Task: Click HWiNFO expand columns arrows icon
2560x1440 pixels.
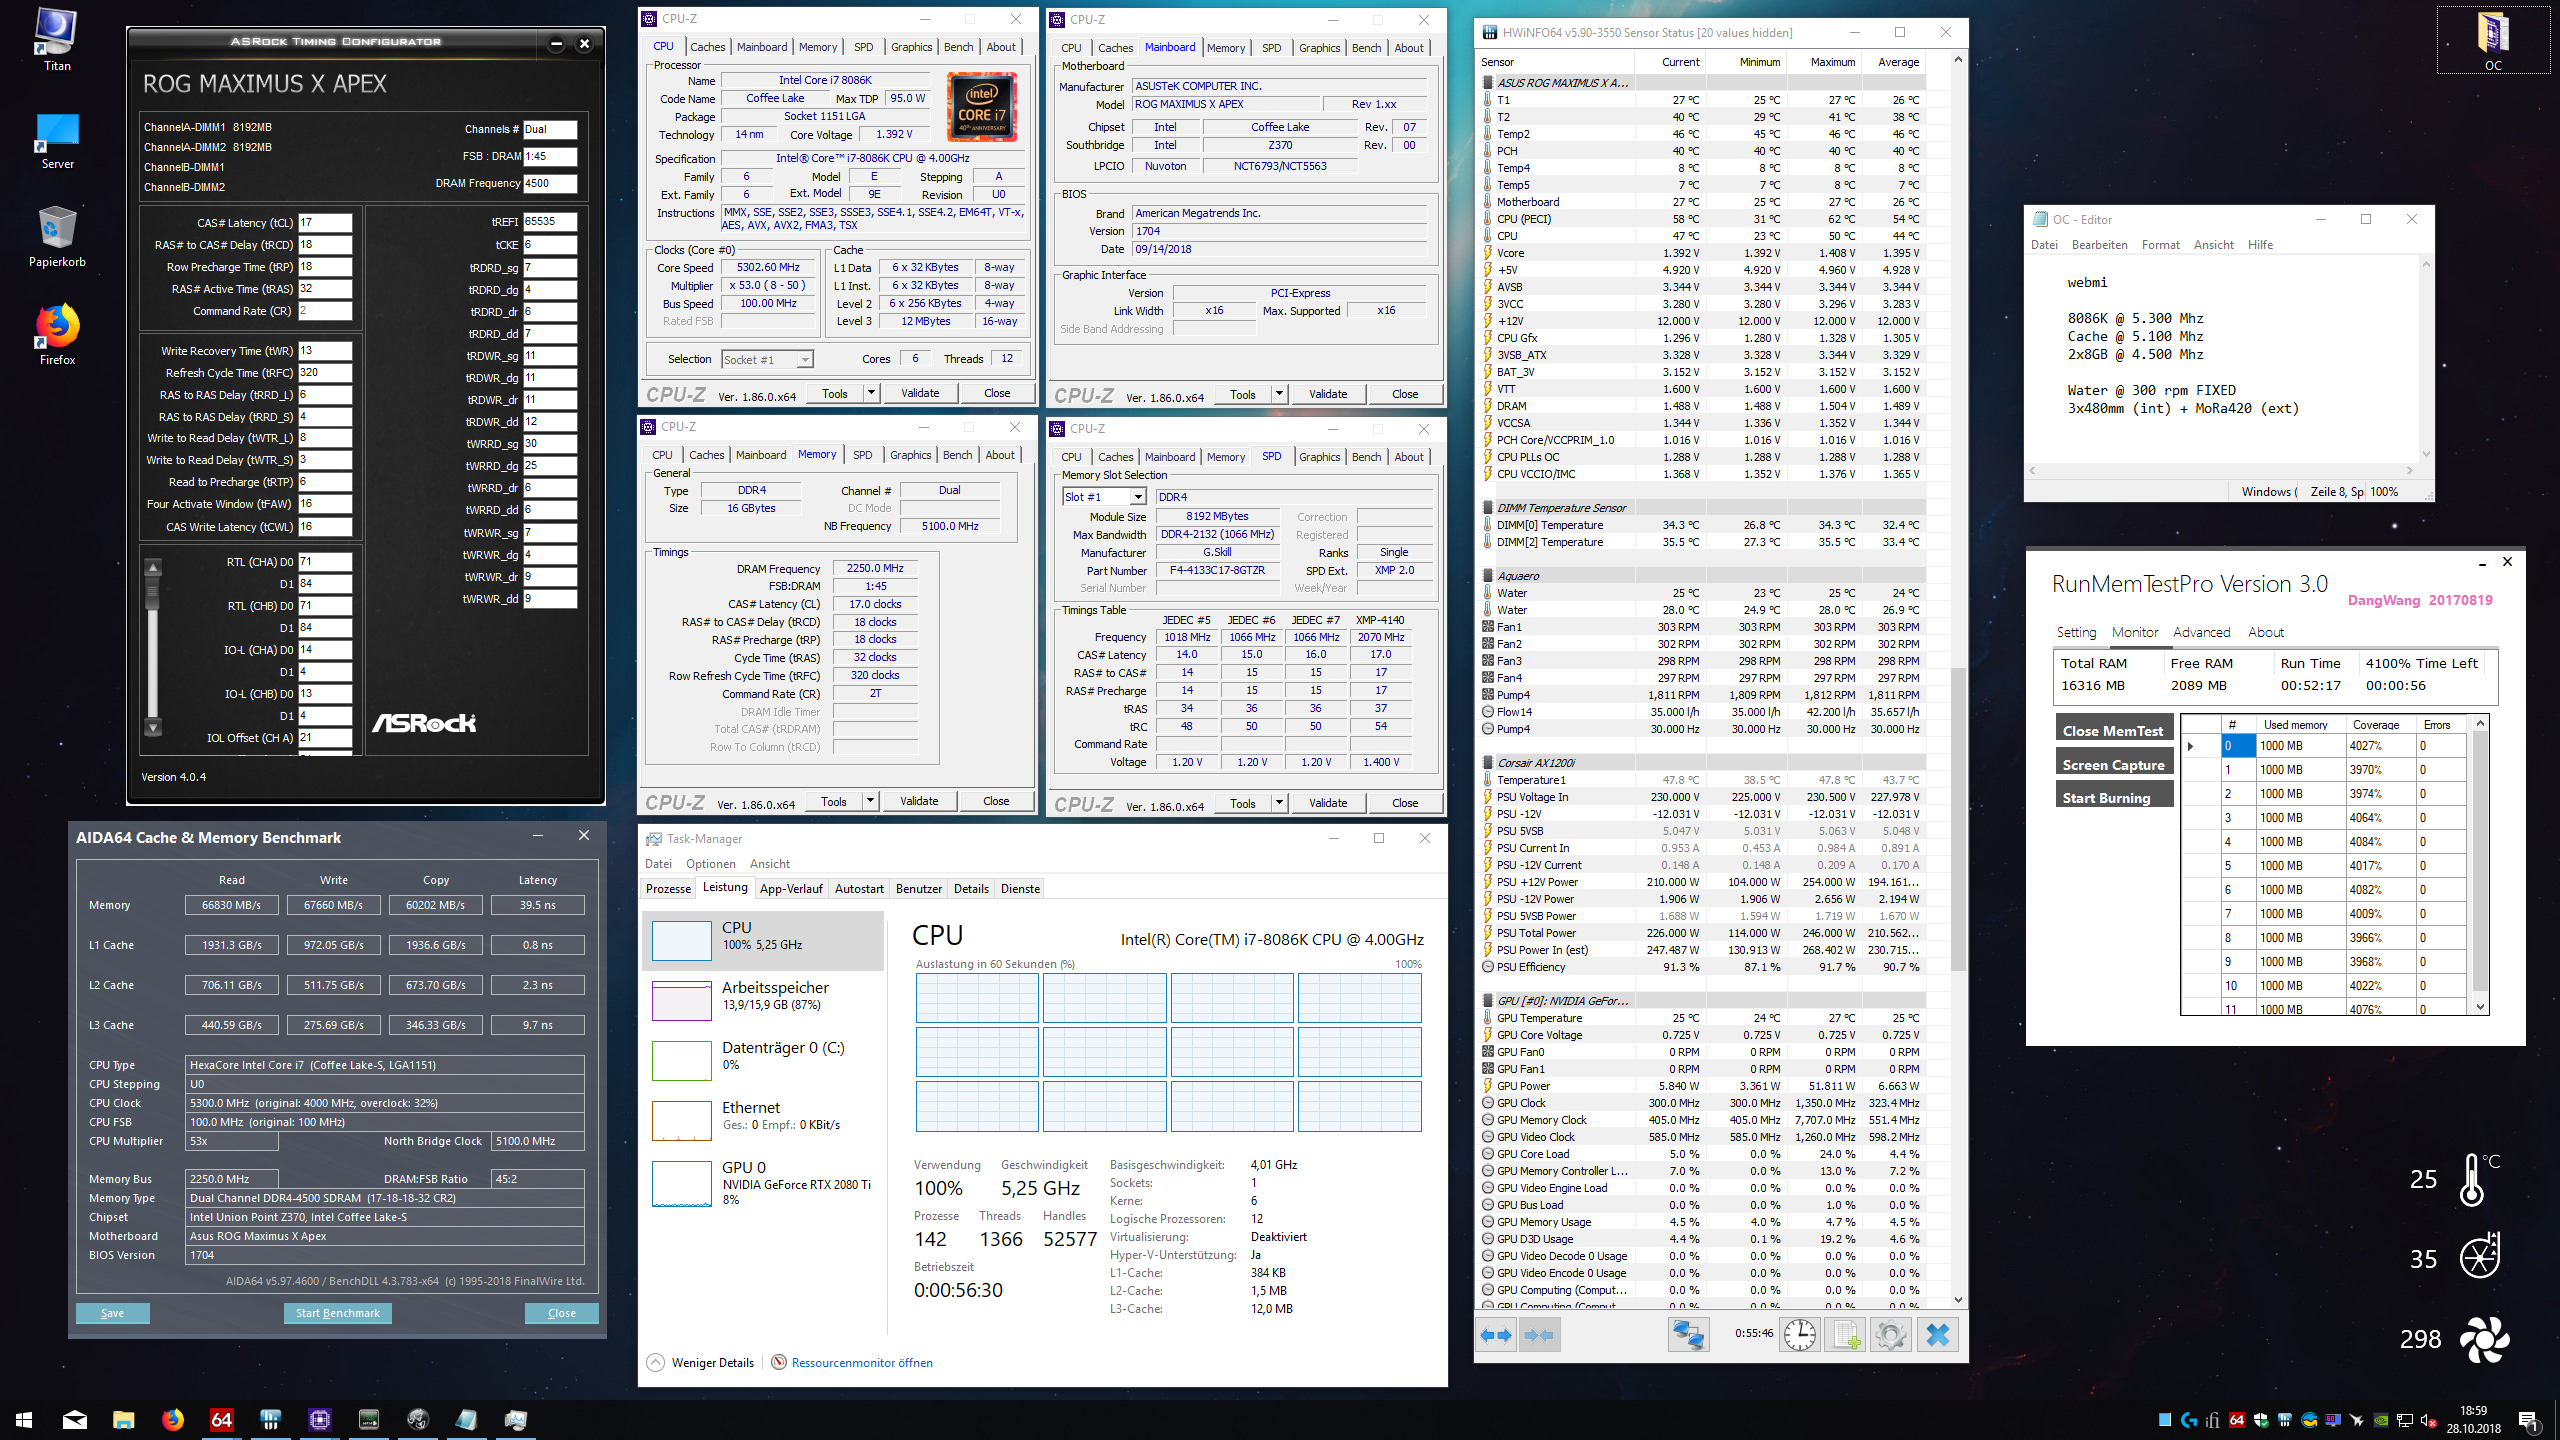Action: (1497, 1335)
